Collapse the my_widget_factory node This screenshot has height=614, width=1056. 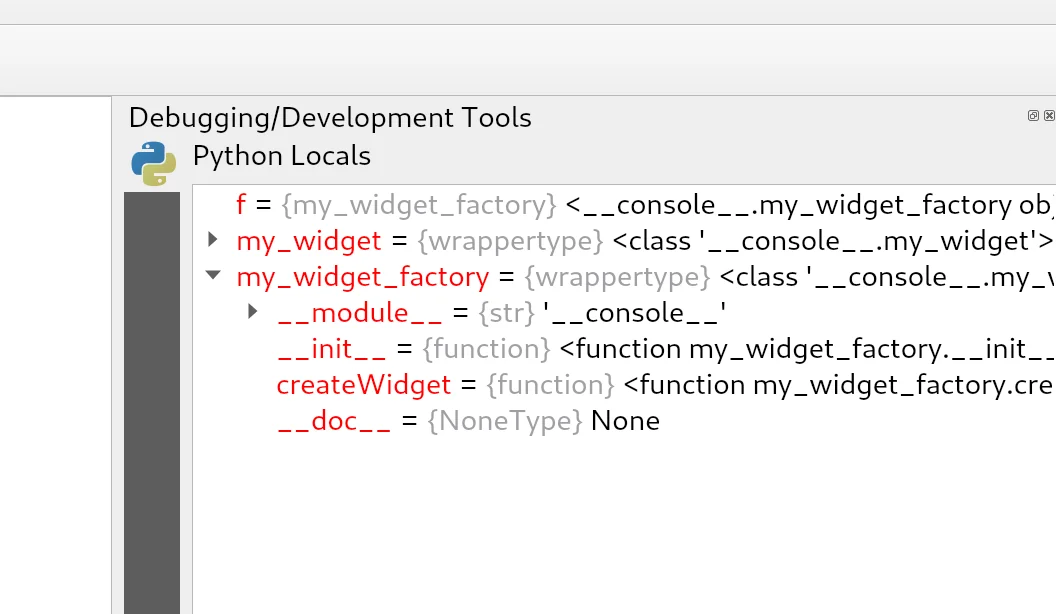coord(212,276)
